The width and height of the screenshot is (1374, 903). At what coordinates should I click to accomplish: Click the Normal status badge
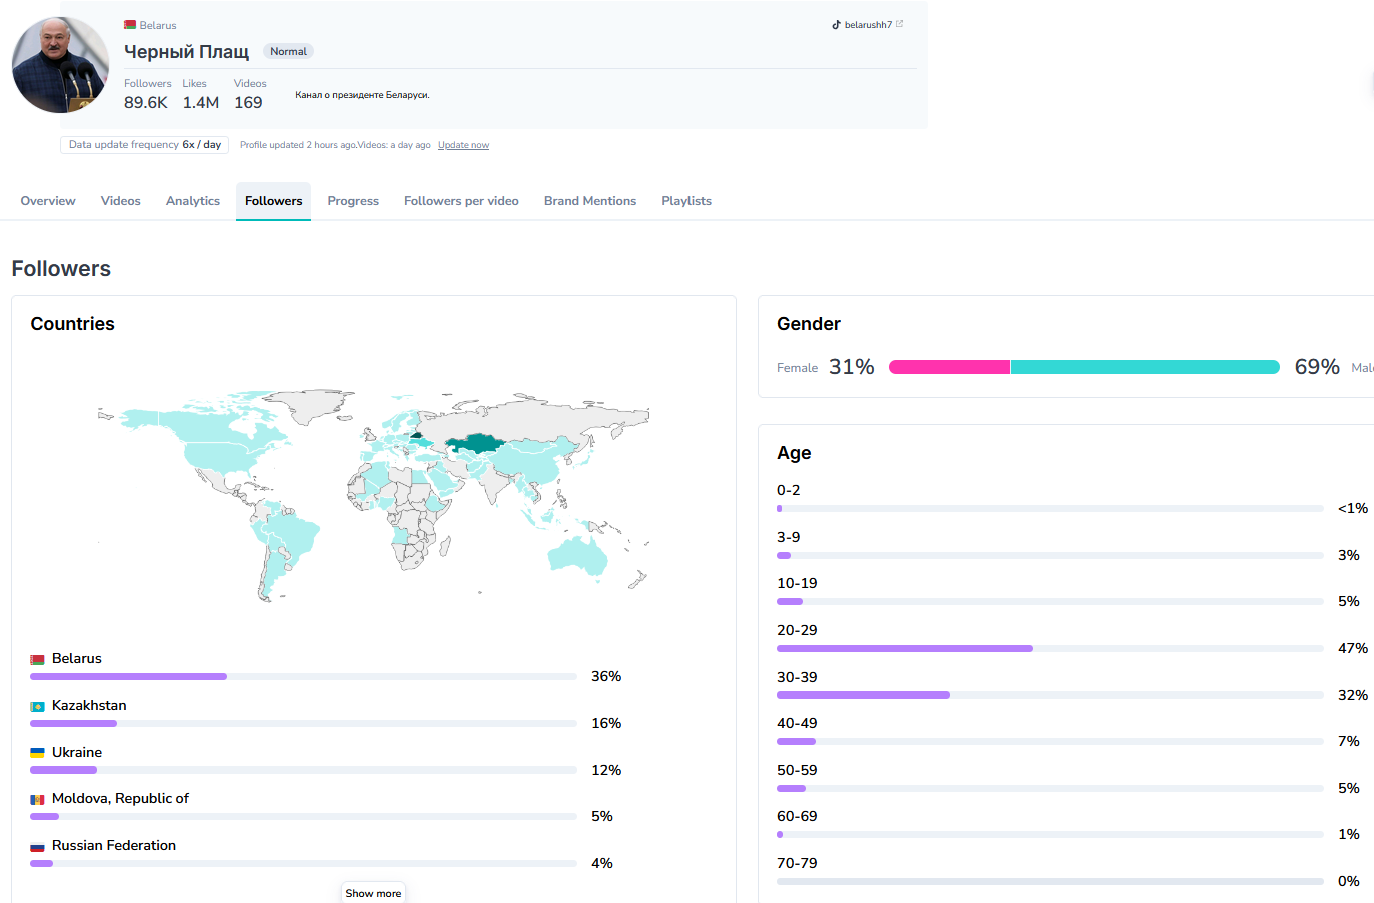[288, 51]
